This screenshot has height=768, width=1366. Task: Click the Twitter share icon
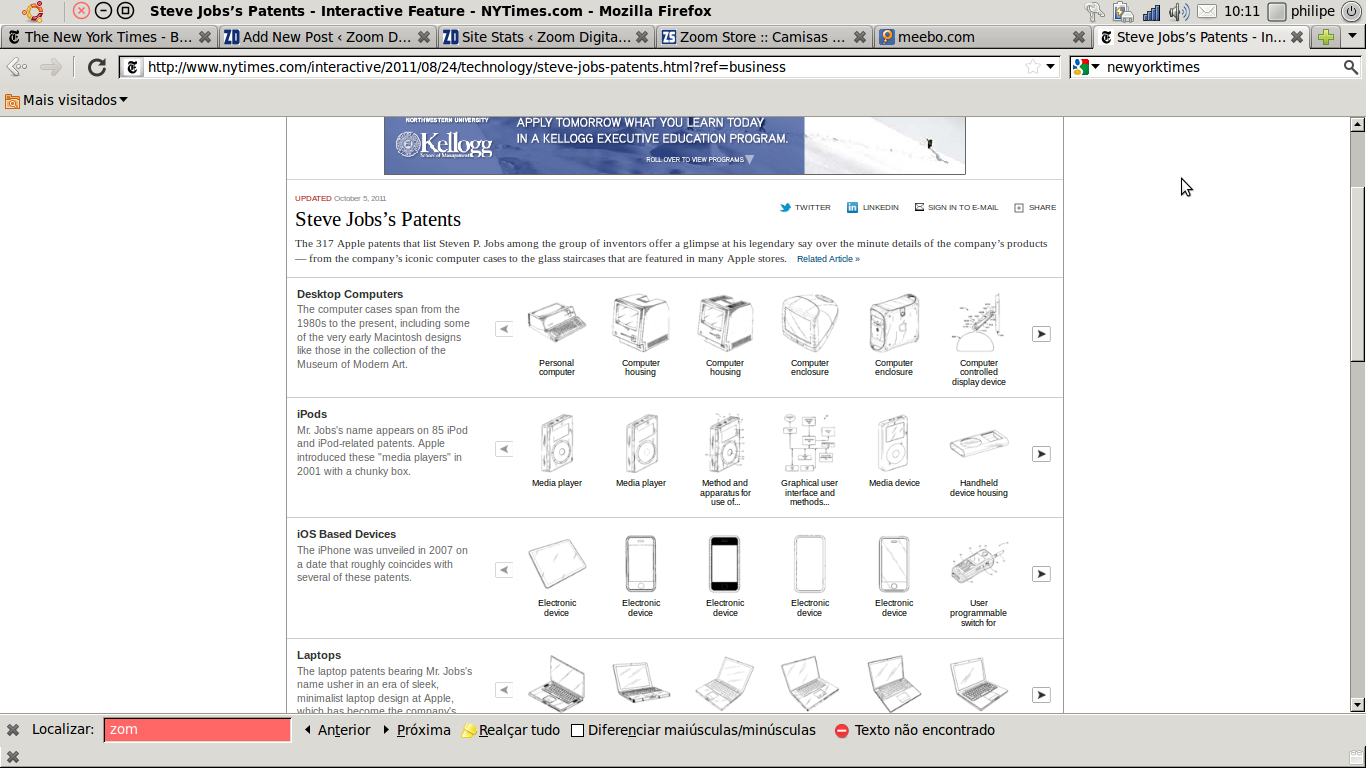[x=786, y=207]
